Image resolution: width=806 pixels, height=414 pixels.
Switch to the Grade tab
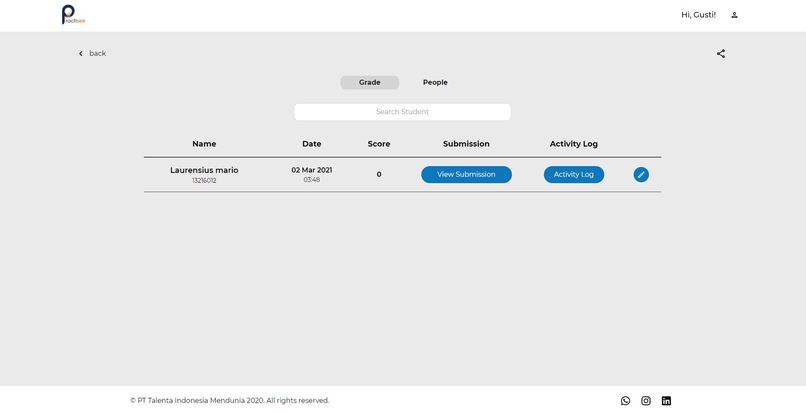[x=370, y=82]
